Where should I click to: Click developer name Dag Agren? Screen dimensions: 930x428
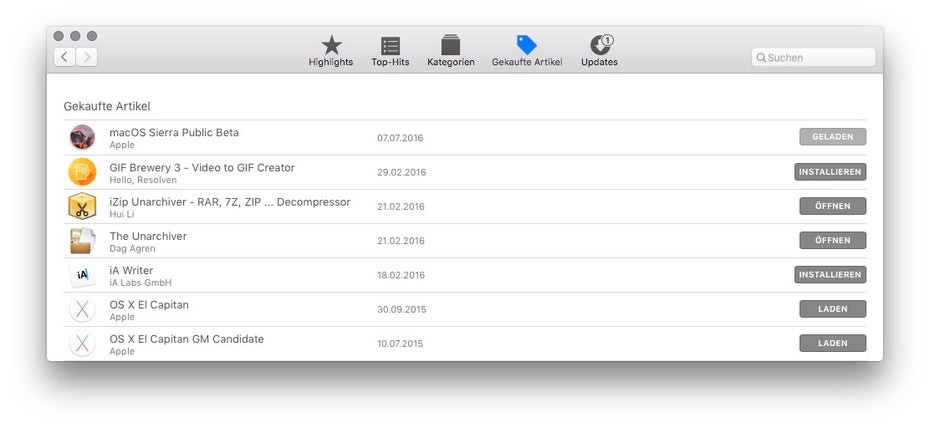click(x=132, y=249)
